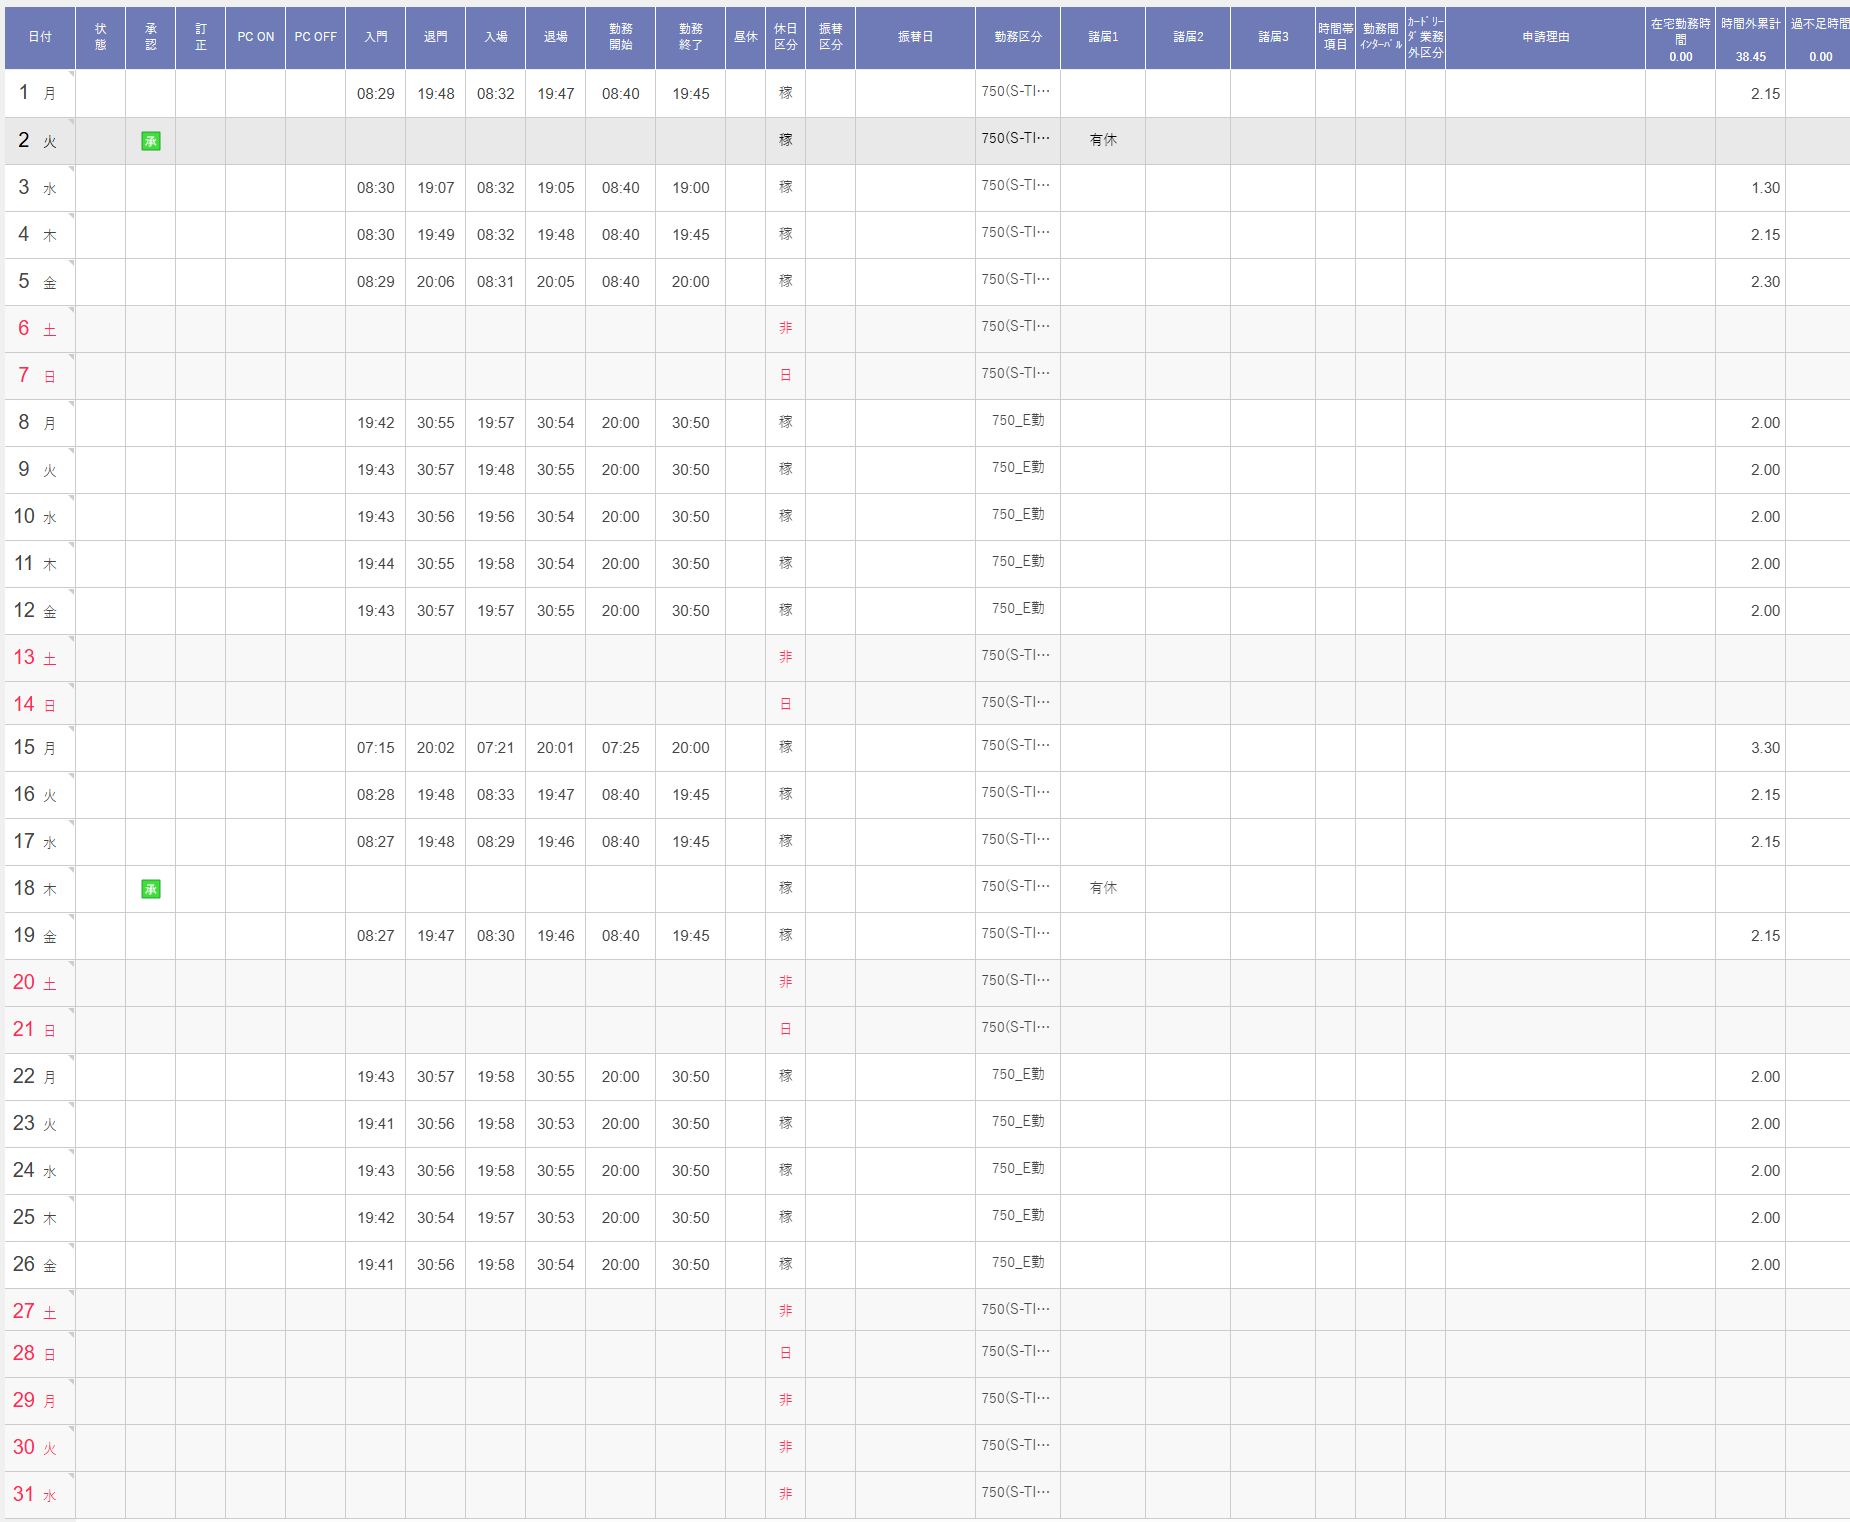1850x1522 pixels.
Task: Click green approval icon on day 18 row
Action: click(151, 889)
